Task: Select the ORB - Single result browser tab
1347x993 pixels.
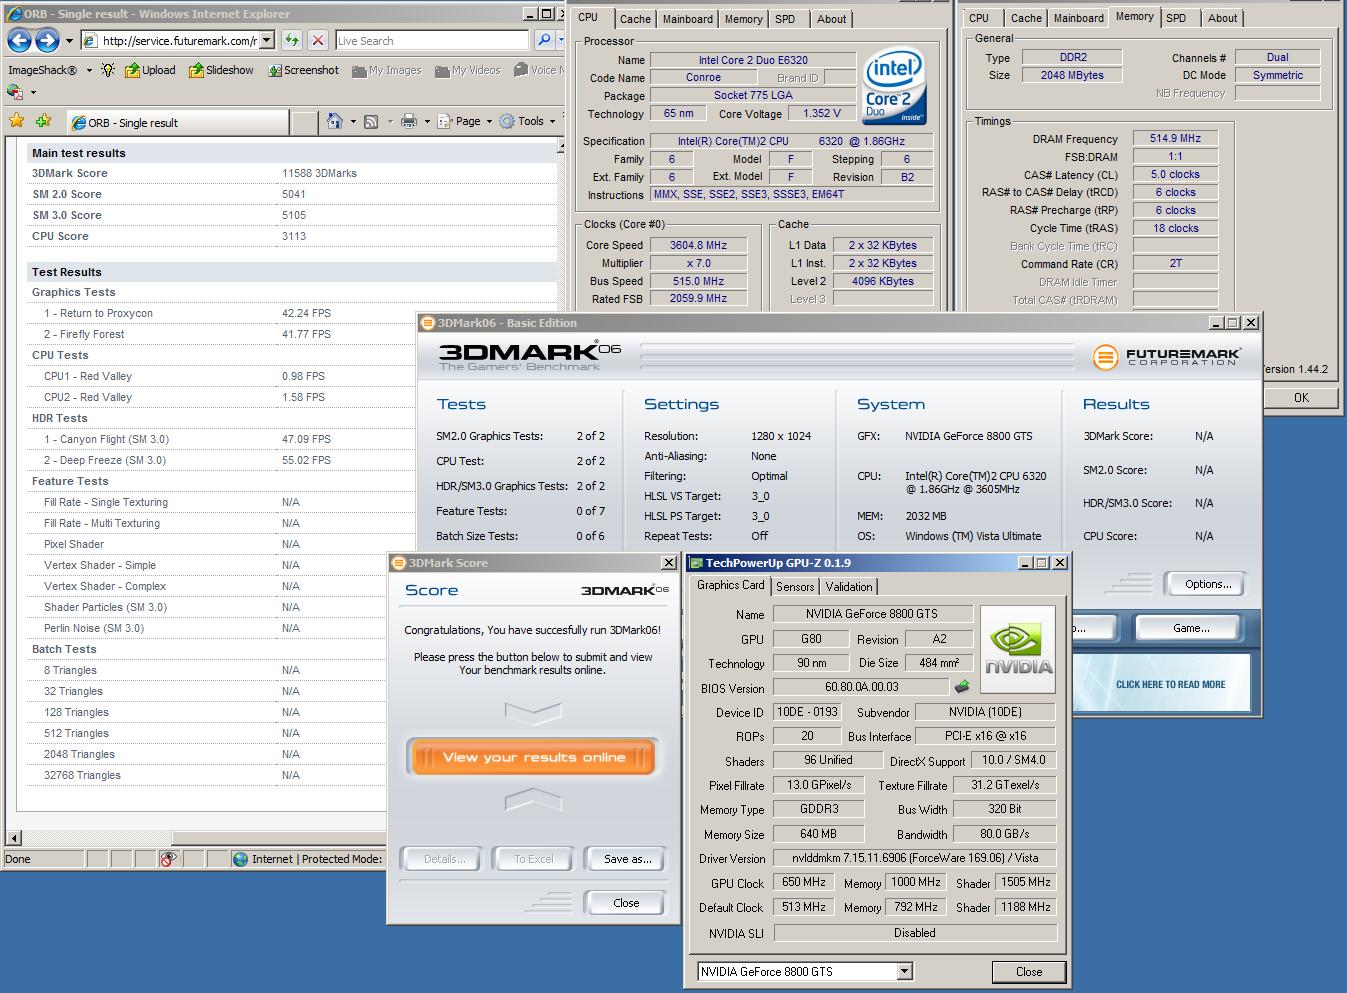Action: point(177,122)
